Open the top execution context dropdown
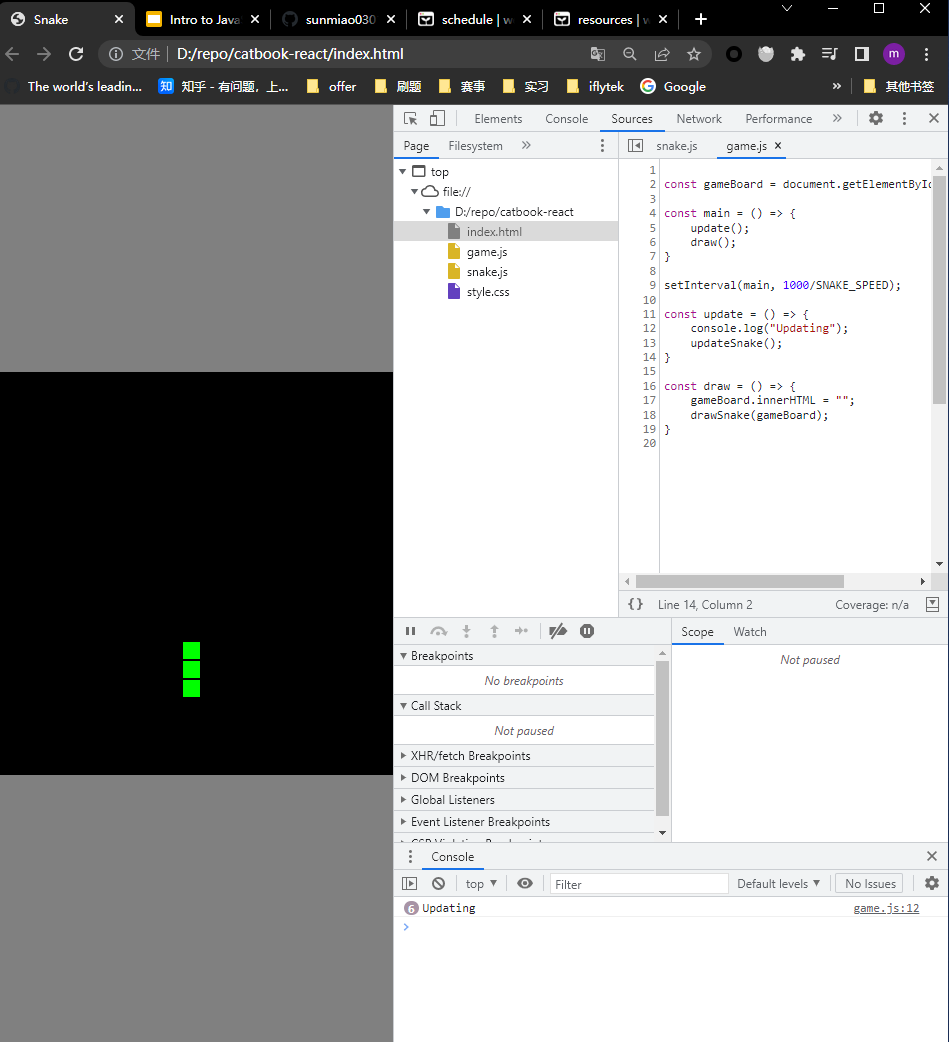Screen dimensions: 949x1042 [481, 884]
